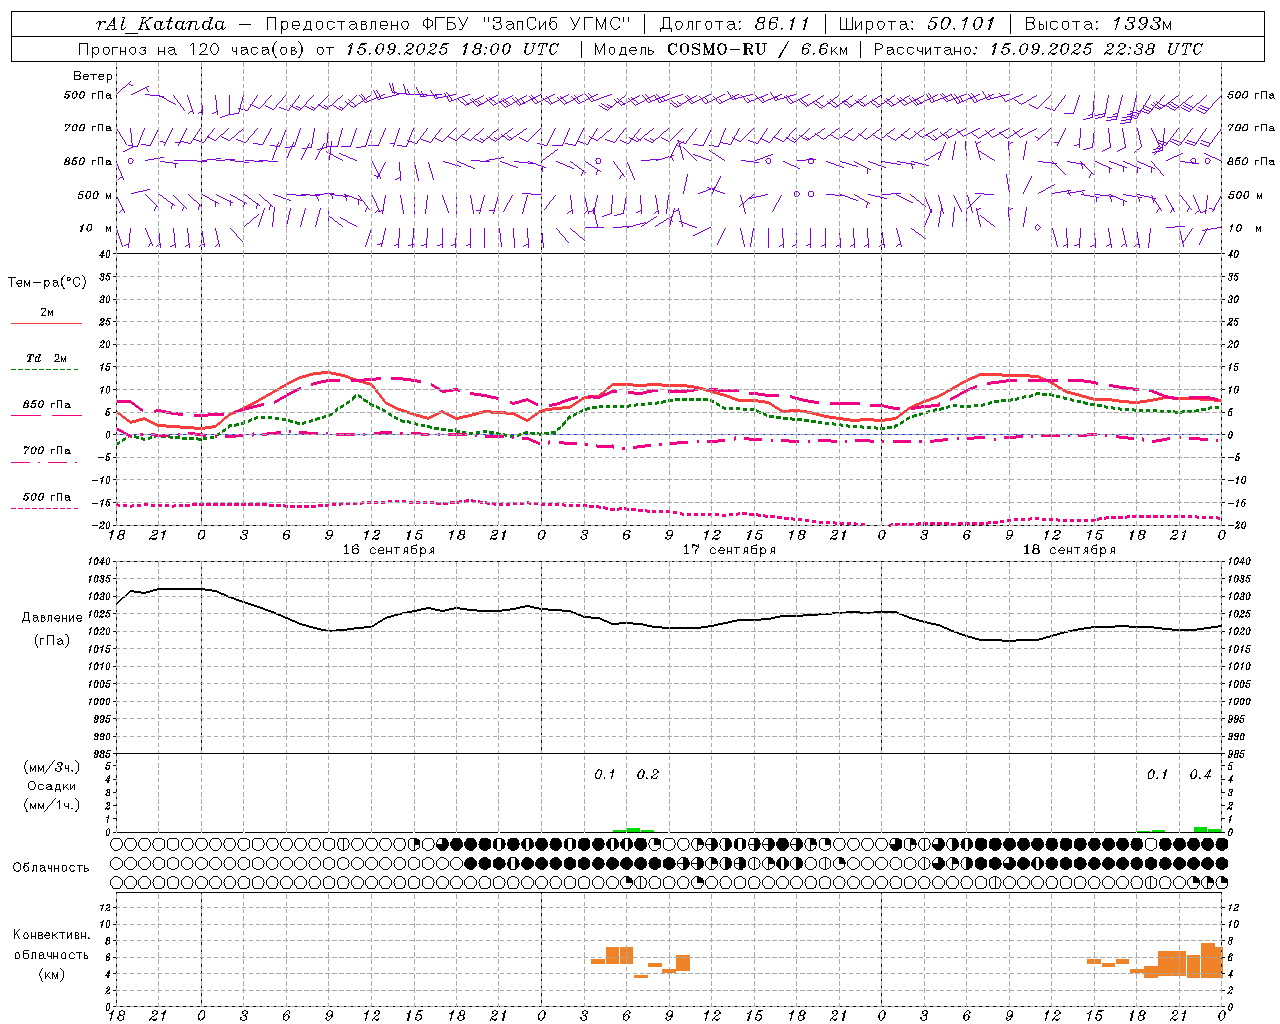1280x1024 pixels.
Task: Click the Тем-ра(°C) label
Action: click(x=47, y=283)
